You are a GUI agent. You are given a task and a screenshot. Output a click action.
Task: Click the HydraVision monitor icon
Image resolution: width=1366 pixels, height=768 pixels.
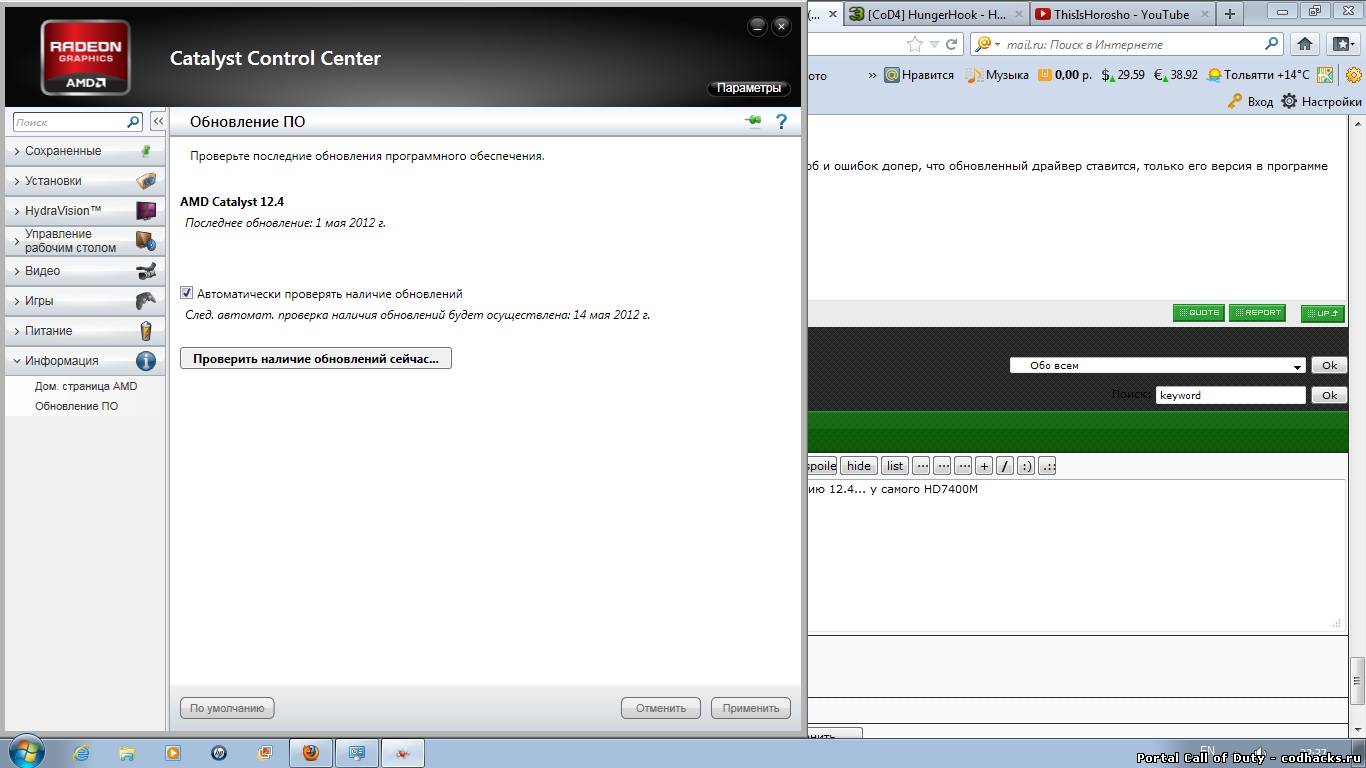point(146,211)
